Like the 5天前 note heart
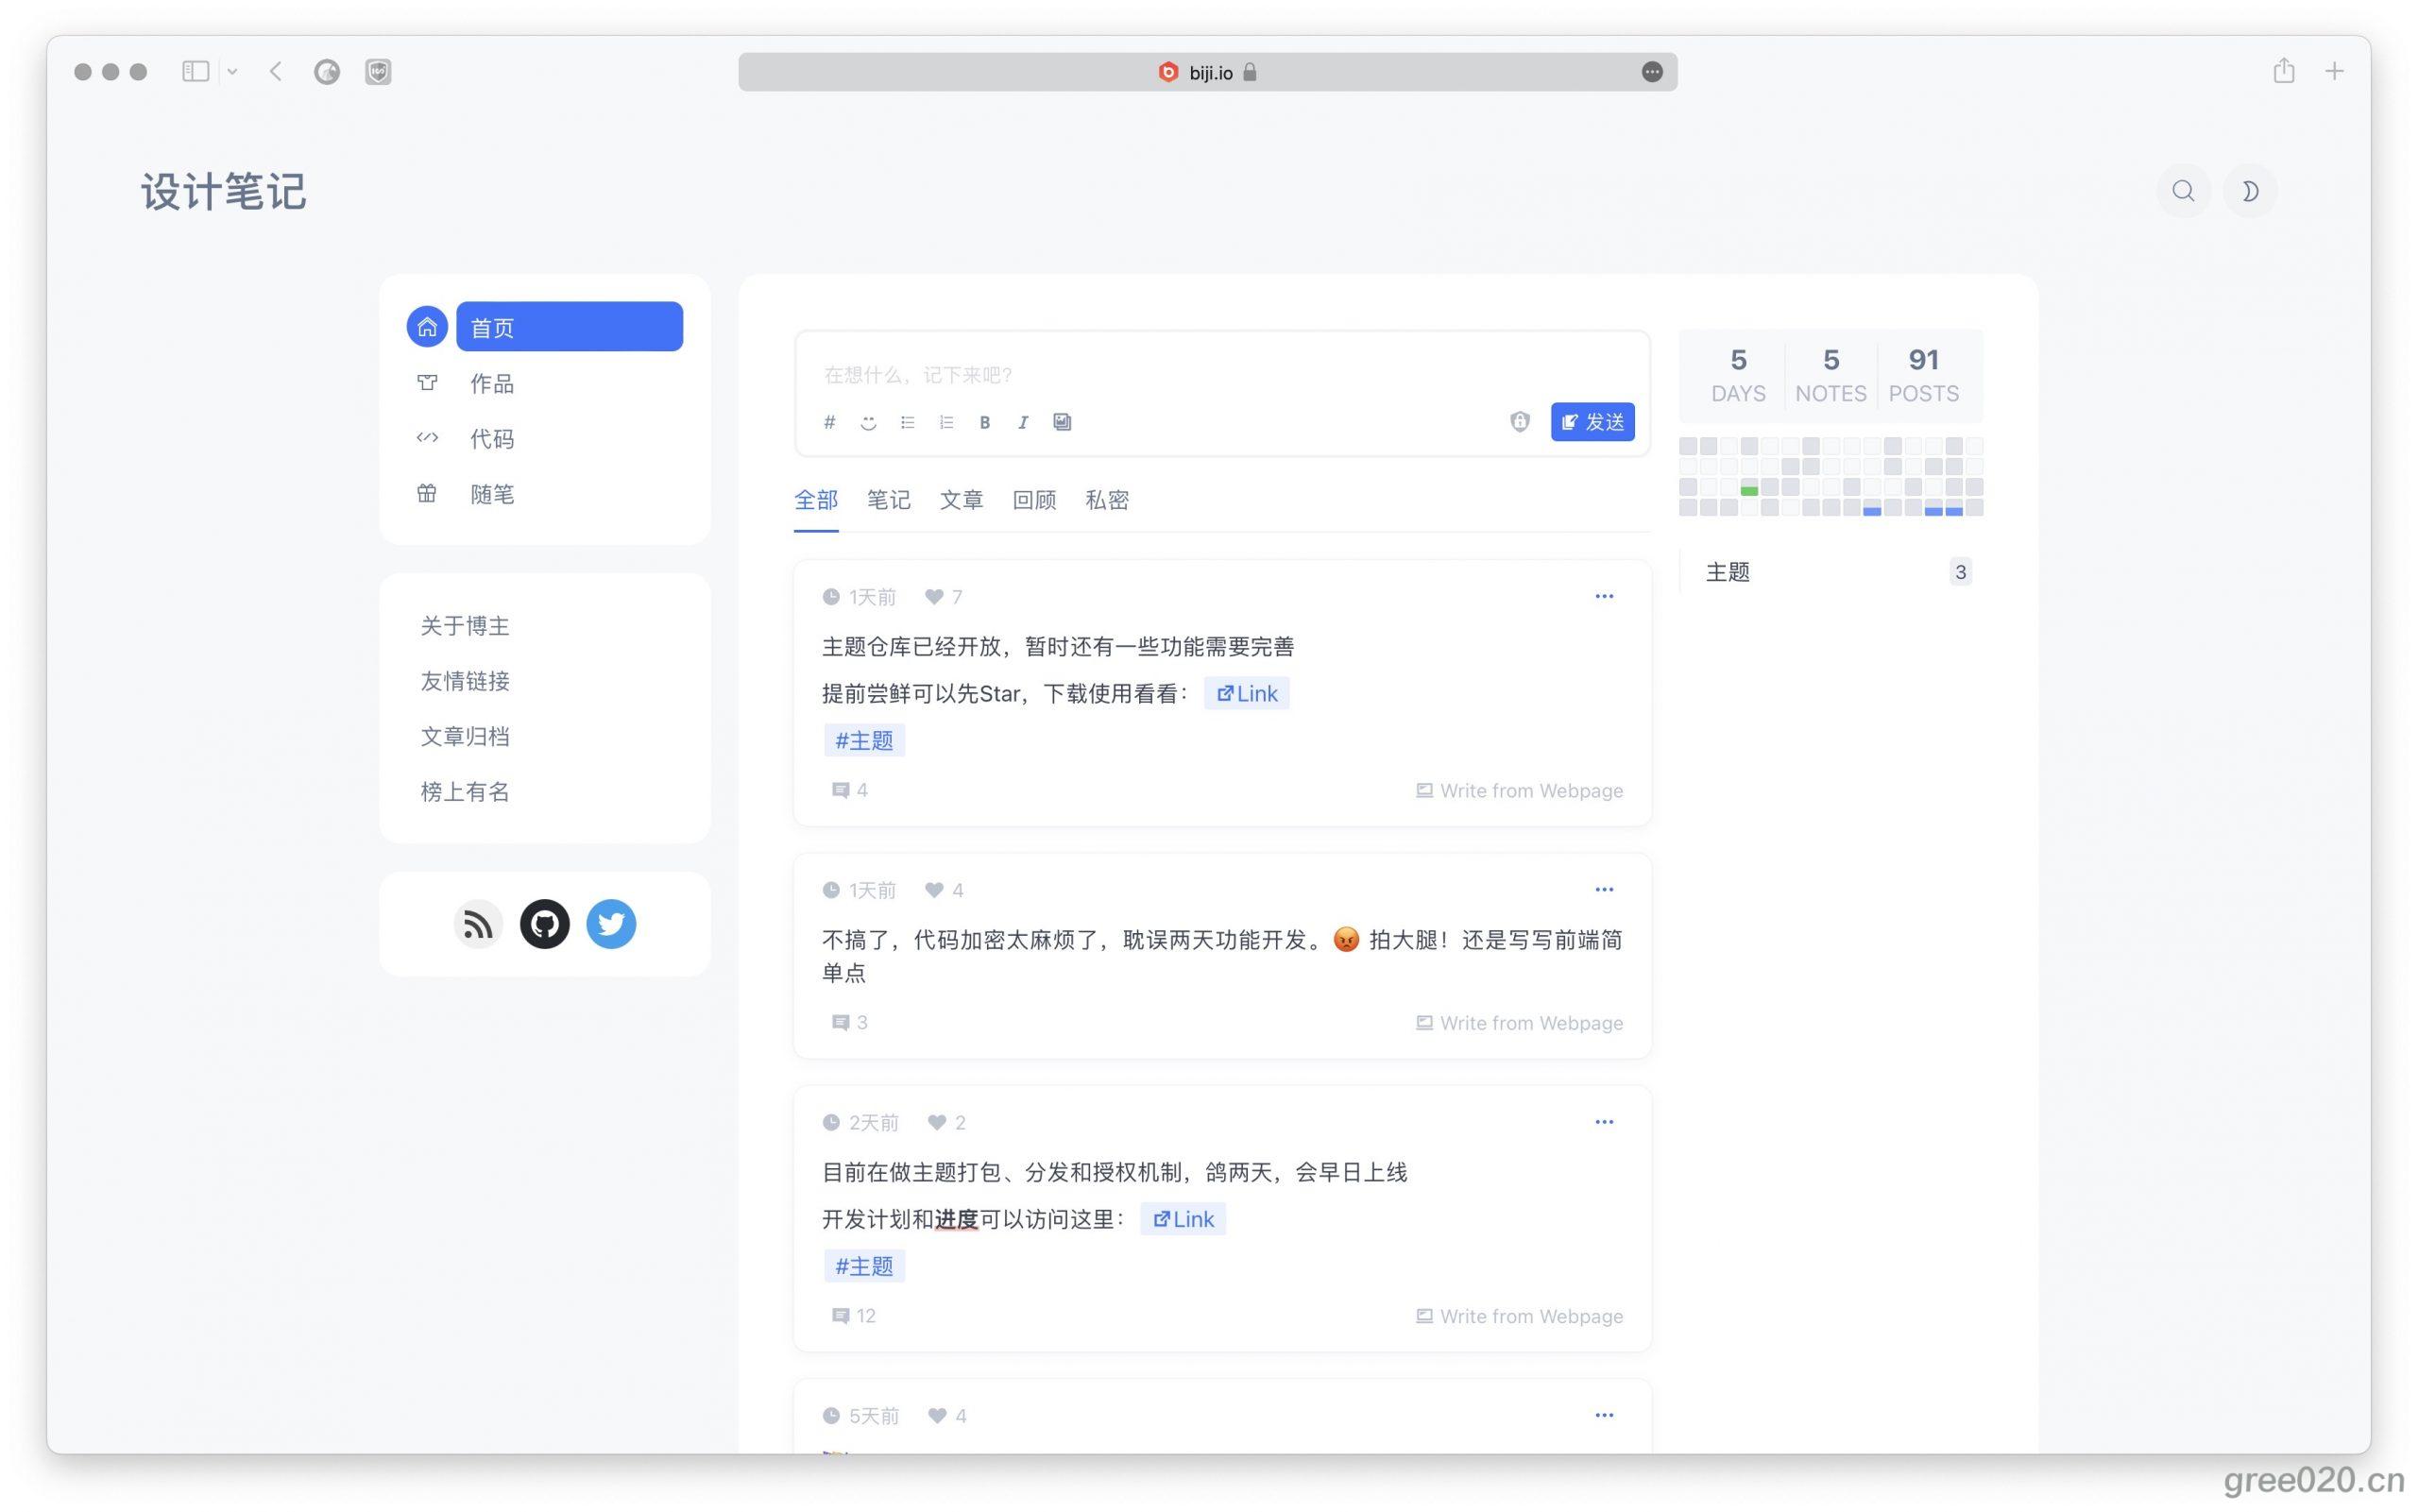Image resolution: width=2418 pixels, height=1512 pixels. coord(937,1415)
